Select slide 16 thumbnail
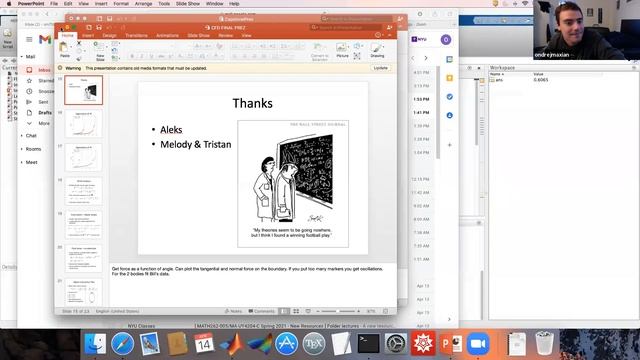Screen dimensions: 640x360 [84, 123]
